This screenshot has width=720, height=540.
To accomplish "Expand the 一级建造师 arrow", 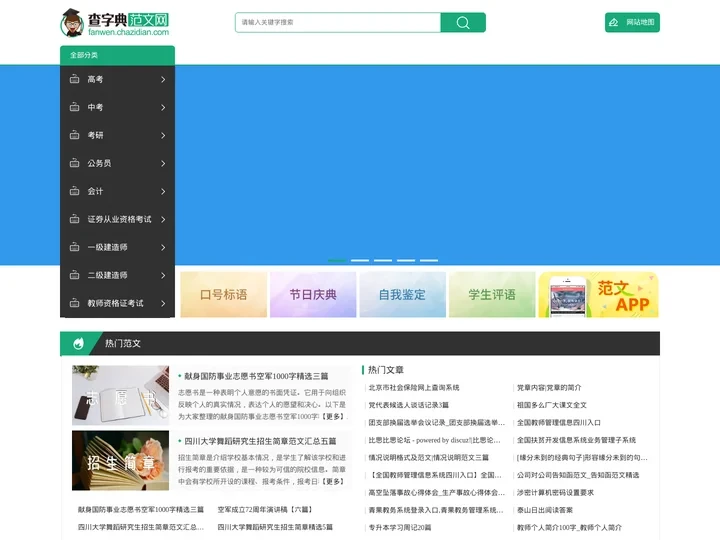I will click(x=163, y=248).
